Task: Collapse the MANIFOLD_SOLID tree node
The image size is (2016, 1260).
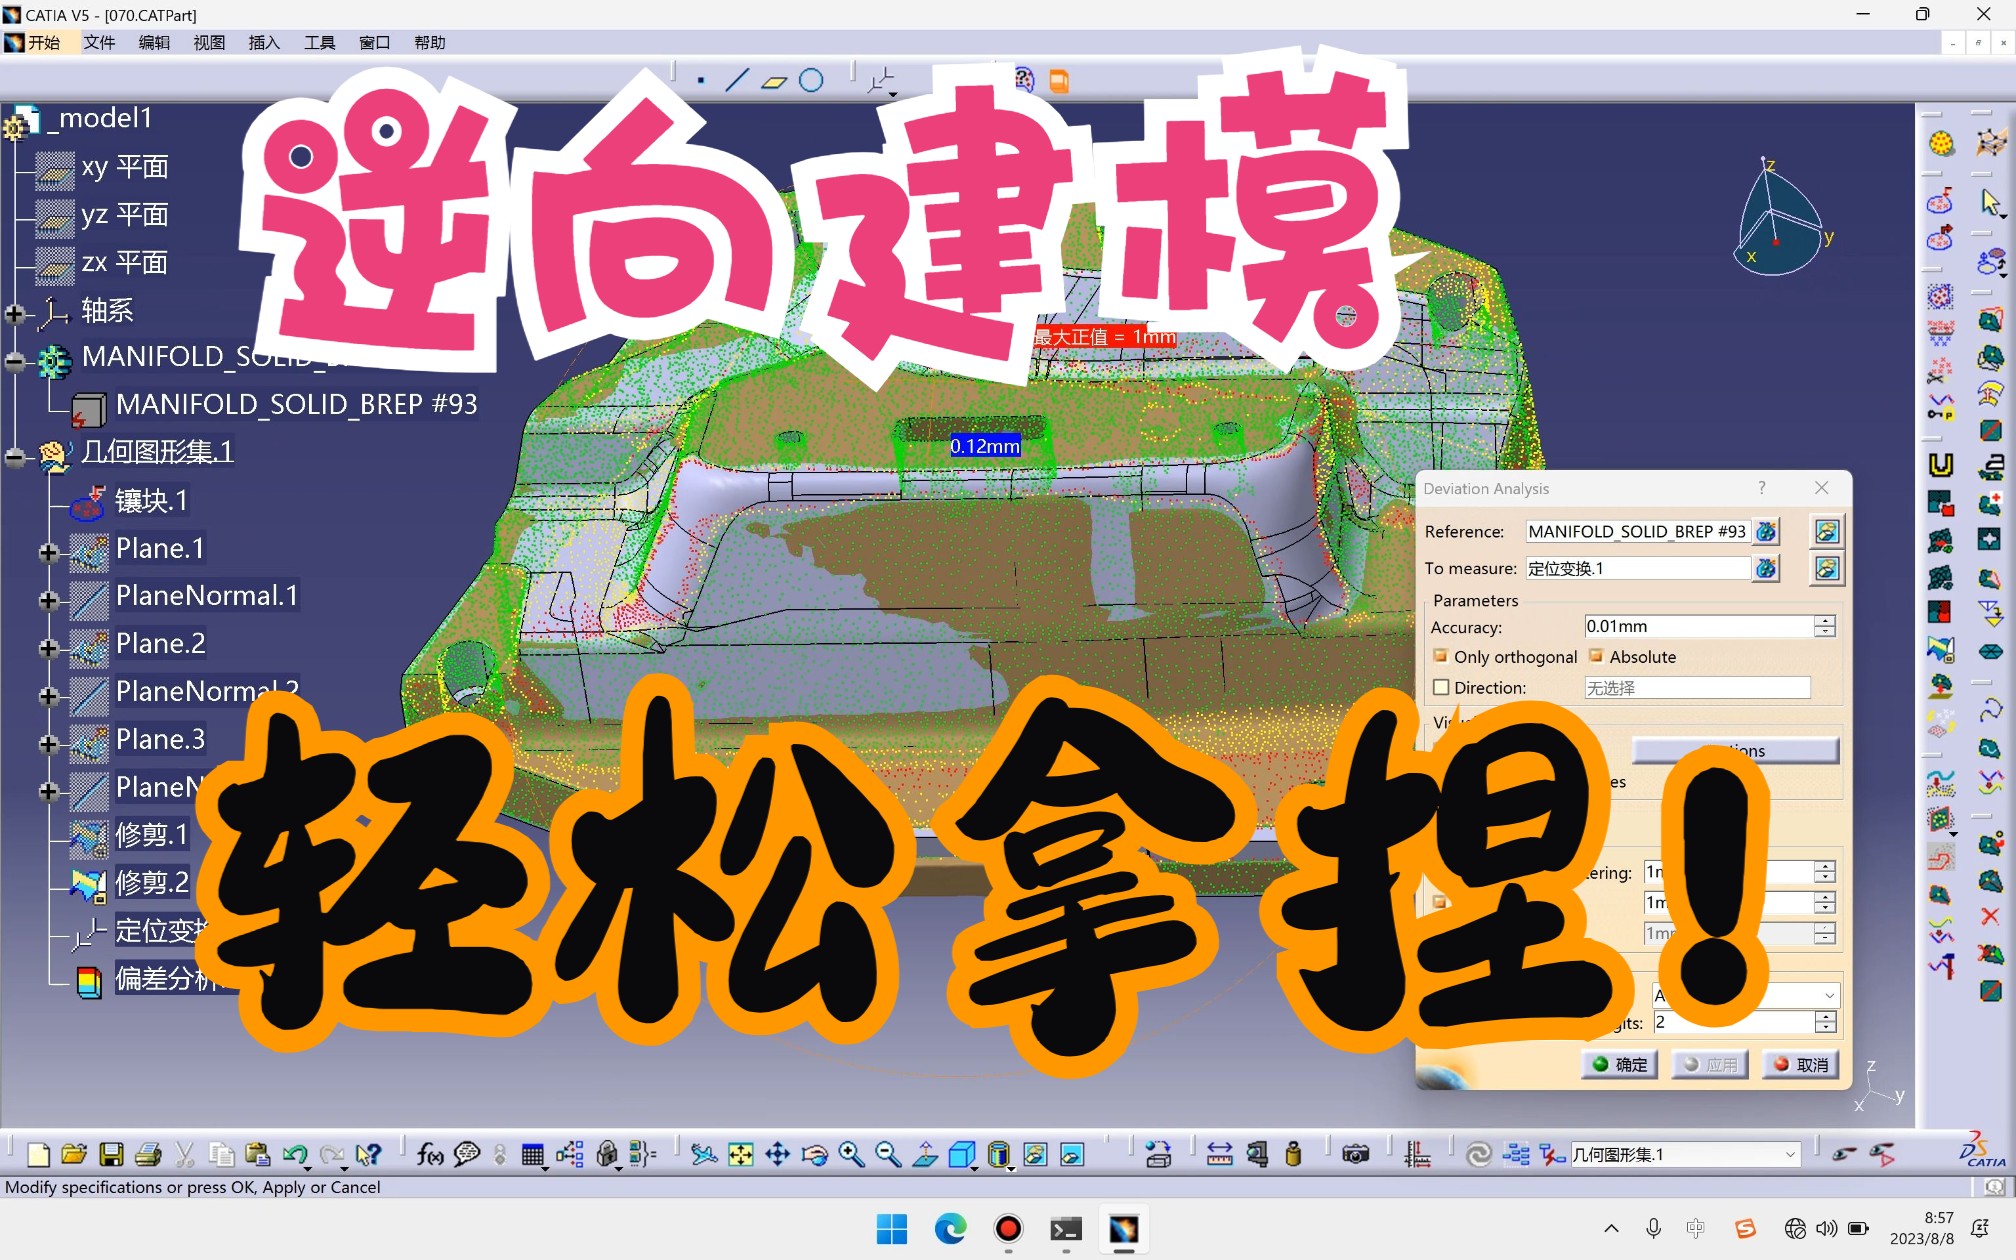Action: 14,361
